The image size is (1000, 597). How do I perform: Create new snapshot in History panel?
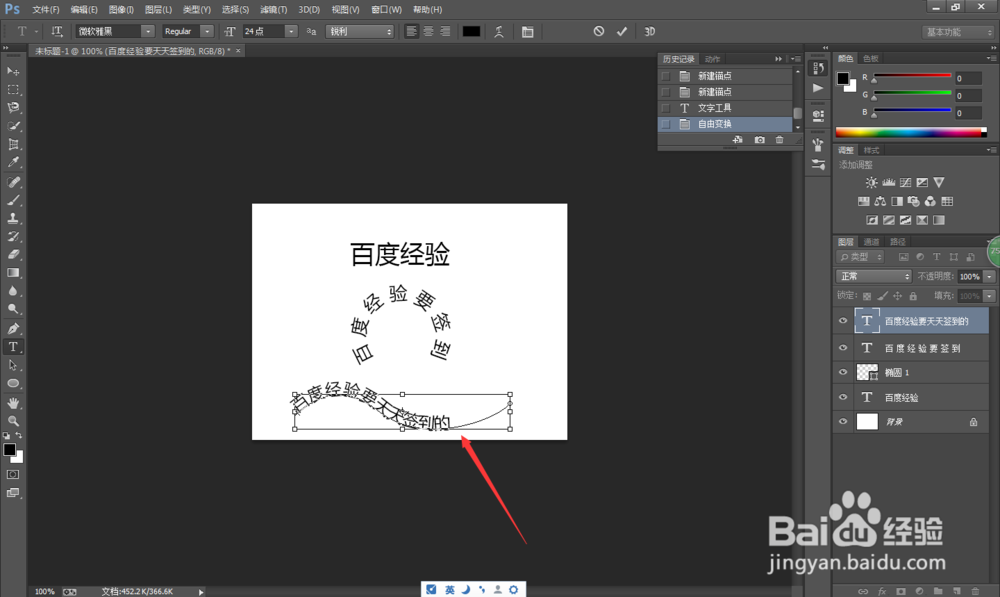759,140
